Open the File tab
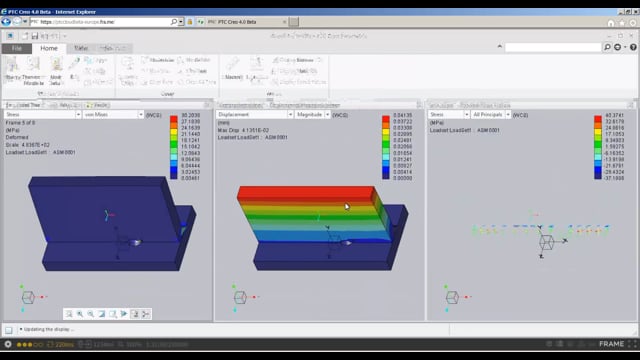Screen dimensions: 640x360 pos(17,49)
